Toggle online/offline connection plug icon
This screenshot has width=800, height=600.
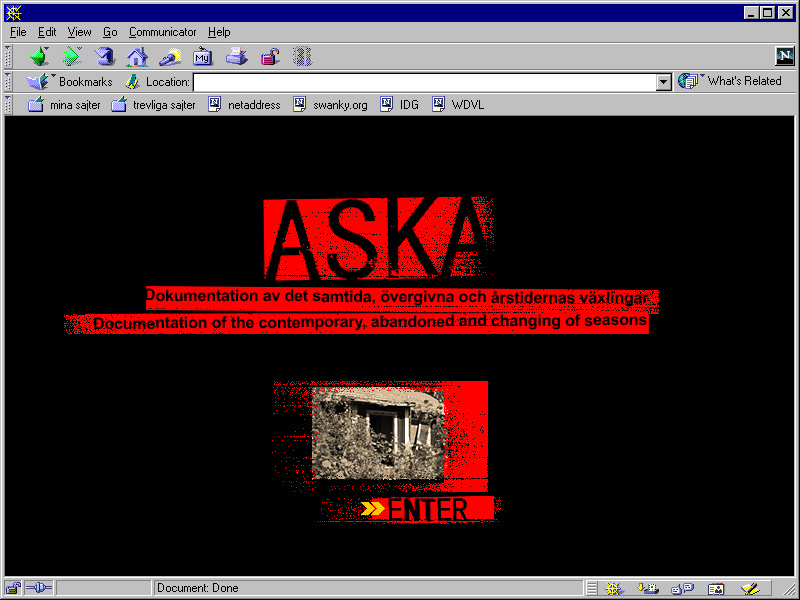[39, 588]
